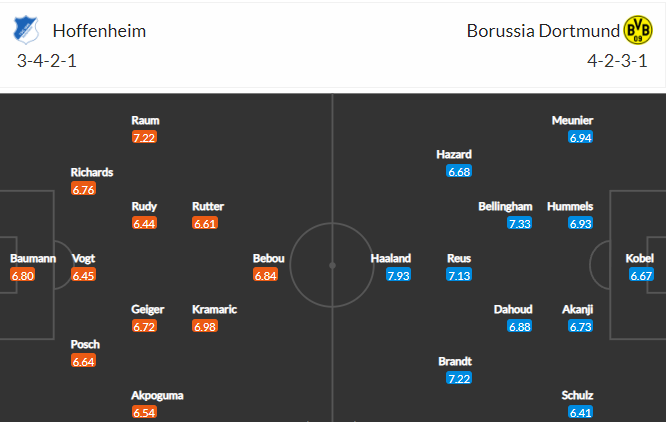
Task: Click Schulz's 6.41 rating badge
Action: [581, 412]
